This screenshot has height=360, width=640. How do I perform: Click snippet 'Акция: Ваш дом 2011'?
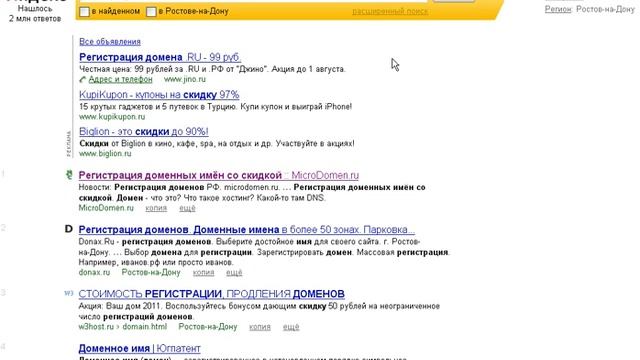(259, 311)
